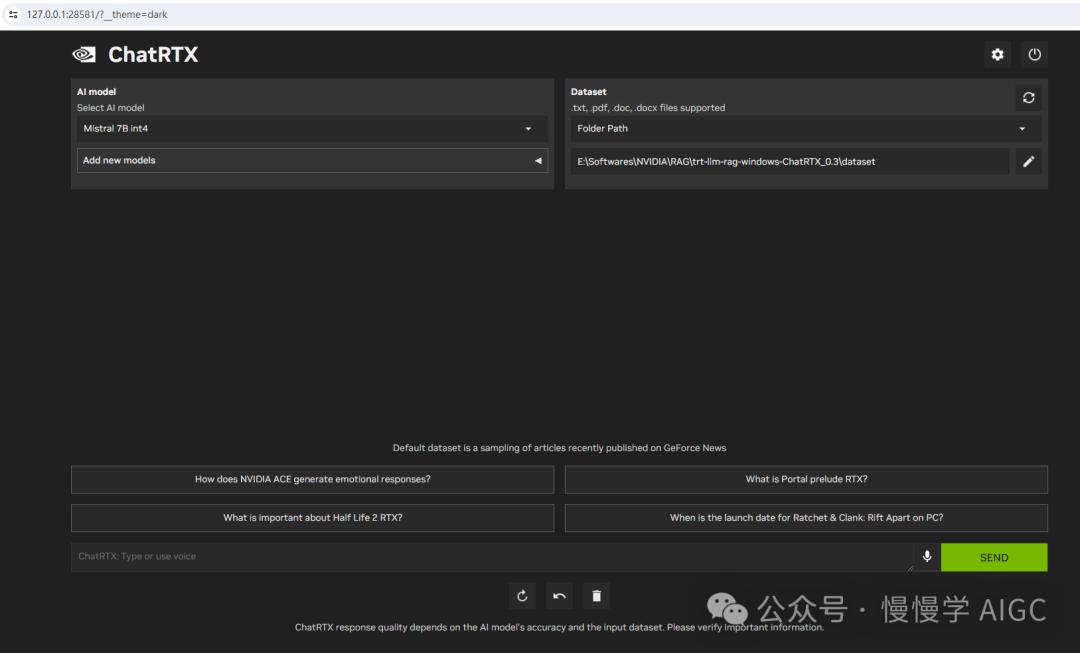This screenshot has width=1080, height=653.
Task: Open the settings gear icon
Action: pos(997,55)
